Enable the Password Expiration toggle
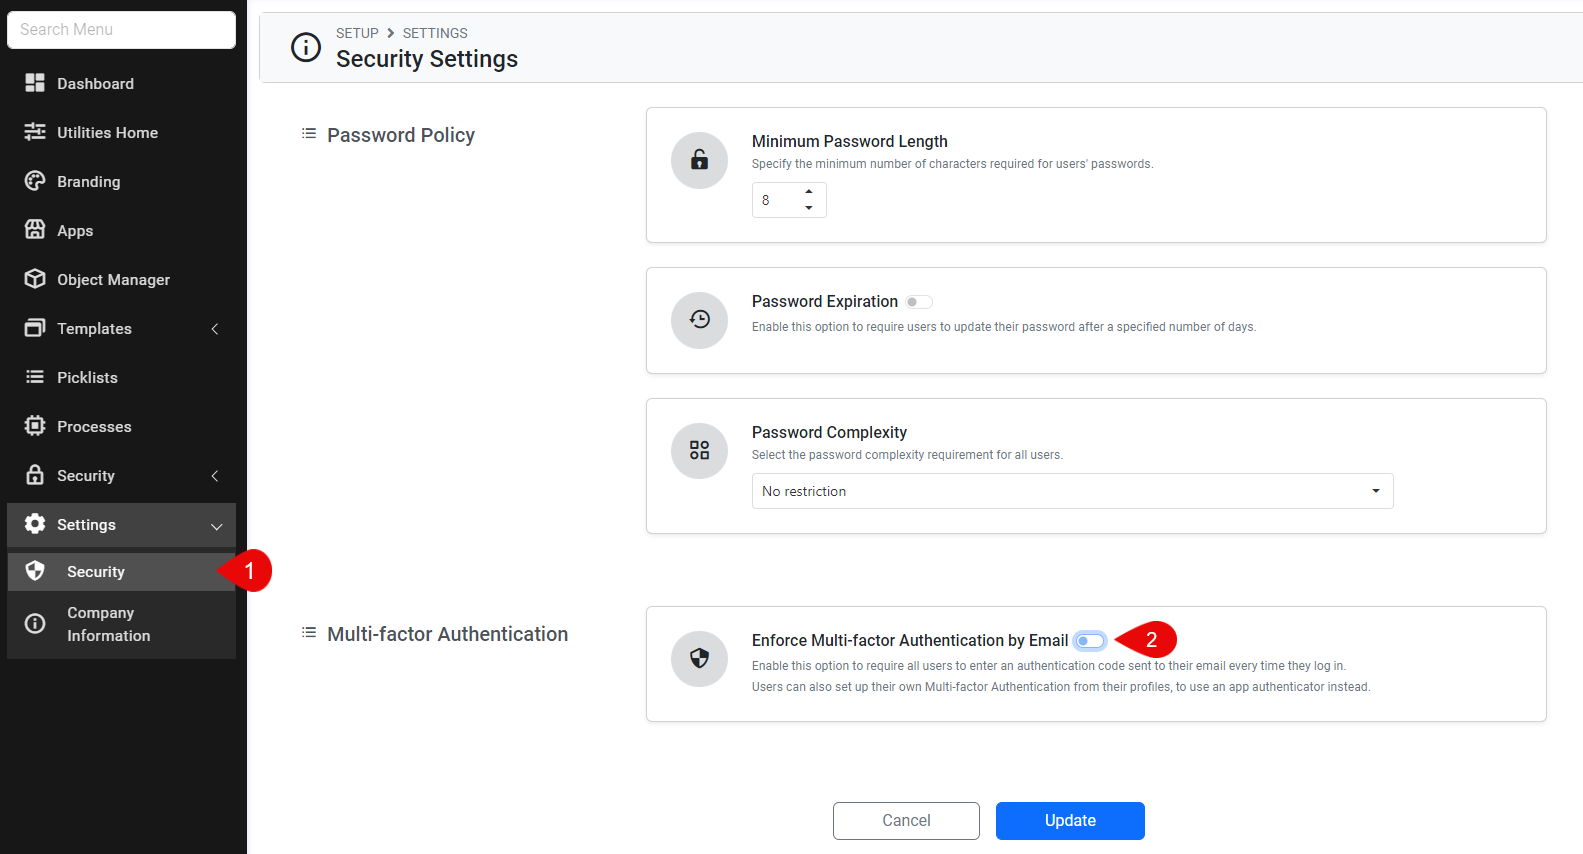The width and height of the screenshot is (1583, 854). click(x=919, y=302)
